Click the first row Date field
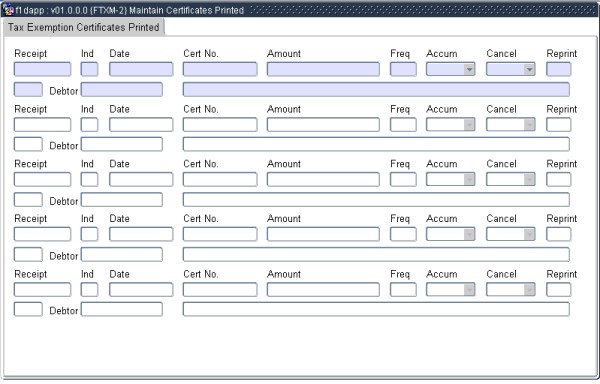This screenshot has width=600, height=384. tap(141, 69)
